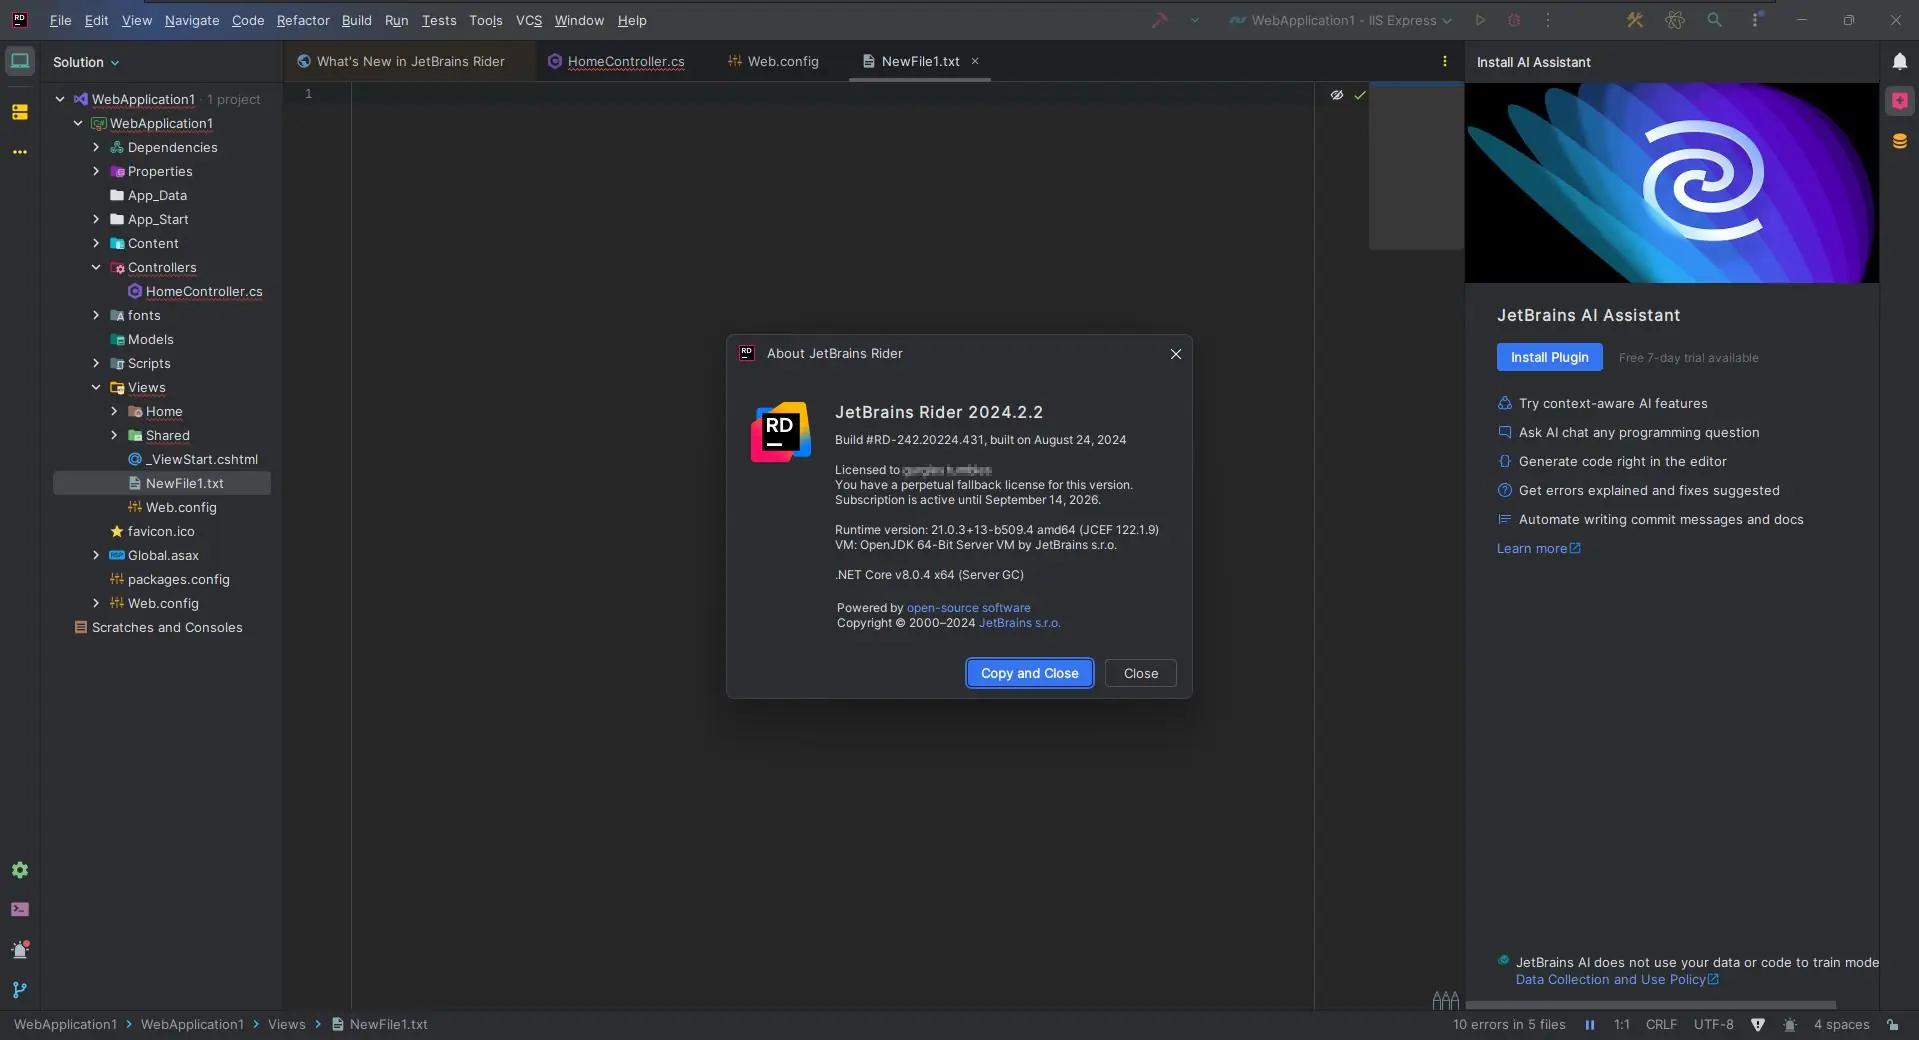Expand the Dependencies node
1919x1040 pixels.
click(96, 147)
